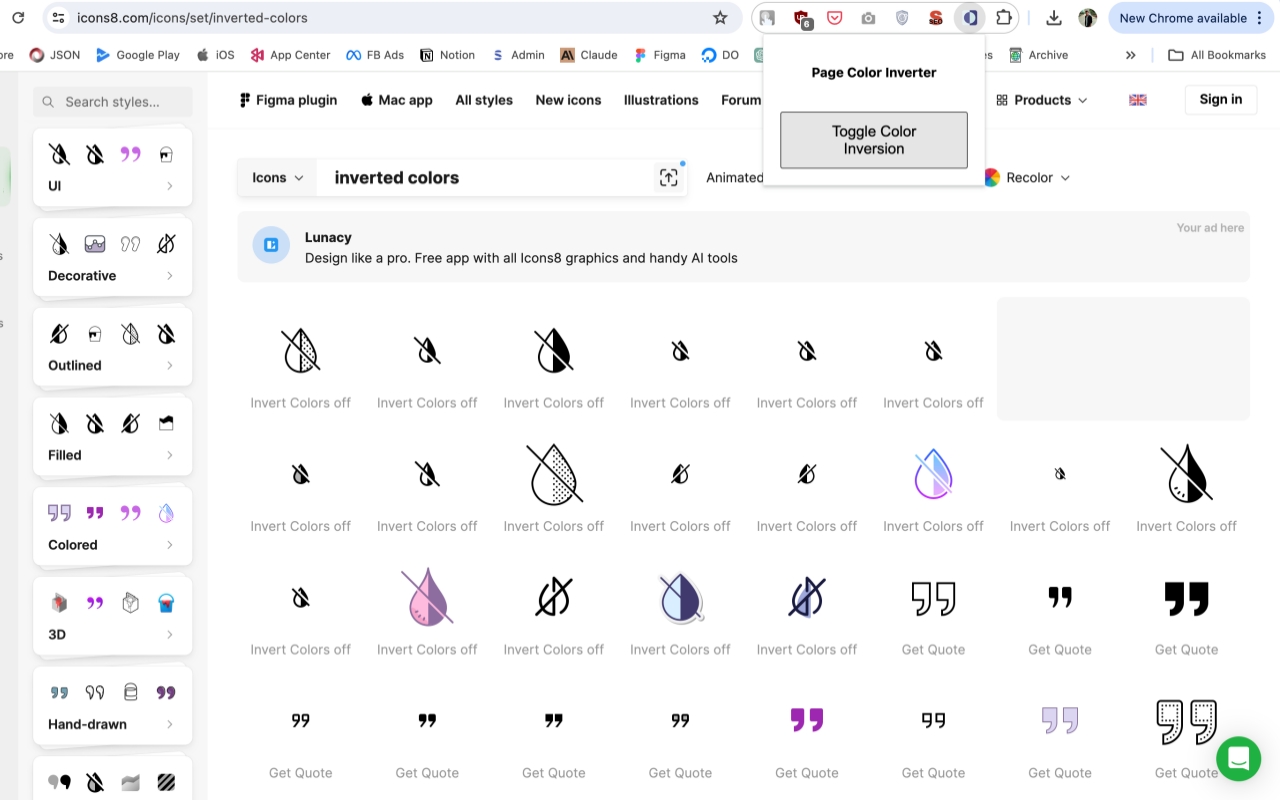Click the Chrome downloads icon
1280x800 pixels.
tap(1054, 18)
